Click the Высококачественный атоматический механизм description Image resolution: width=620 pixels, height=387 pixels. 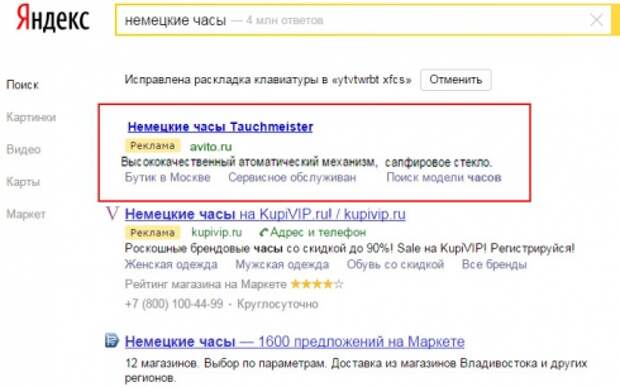pos(306,162)
